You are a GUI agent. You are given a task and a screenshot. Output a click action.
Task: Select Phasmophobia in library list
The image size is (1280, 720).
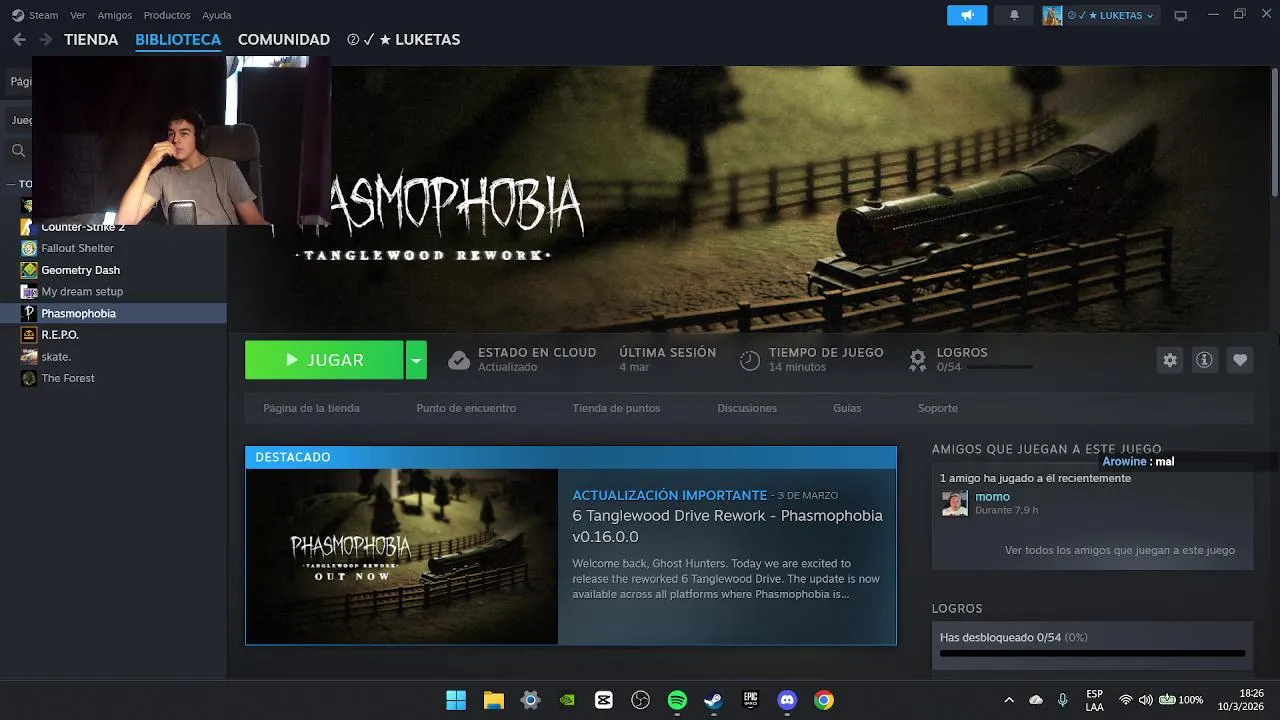(x=113, y=313)
